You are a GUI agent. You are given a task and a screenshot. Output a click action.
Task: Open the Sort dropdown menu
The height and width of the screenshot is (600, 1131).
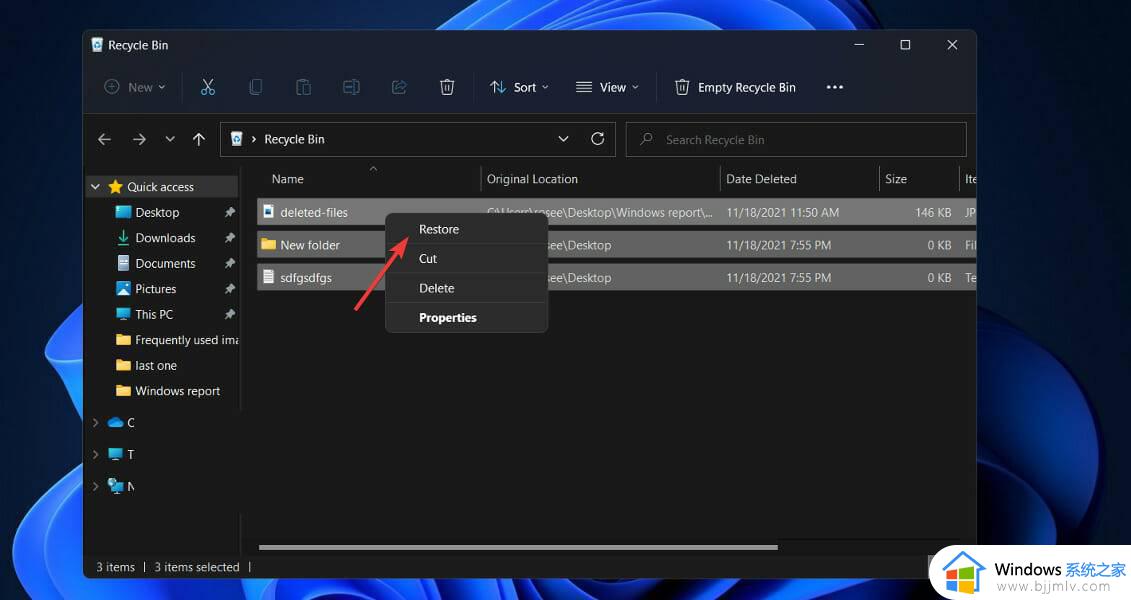(x=519, y=87)
